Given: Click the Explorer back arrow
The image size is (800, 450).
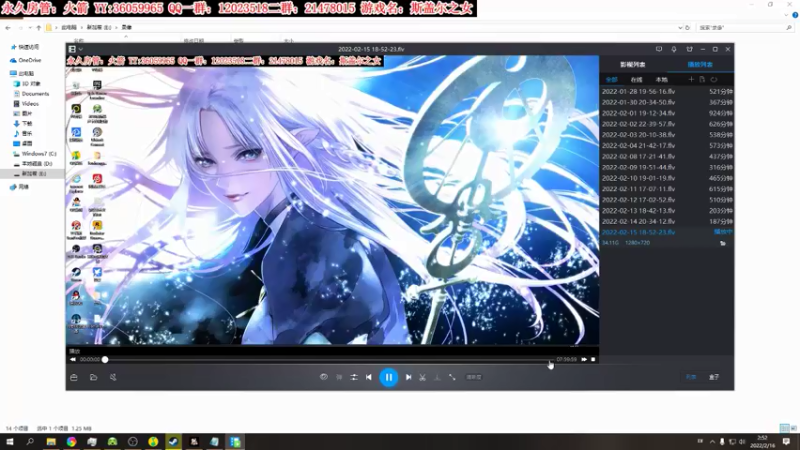Looking at the screenshot, I should coord(8,28).
